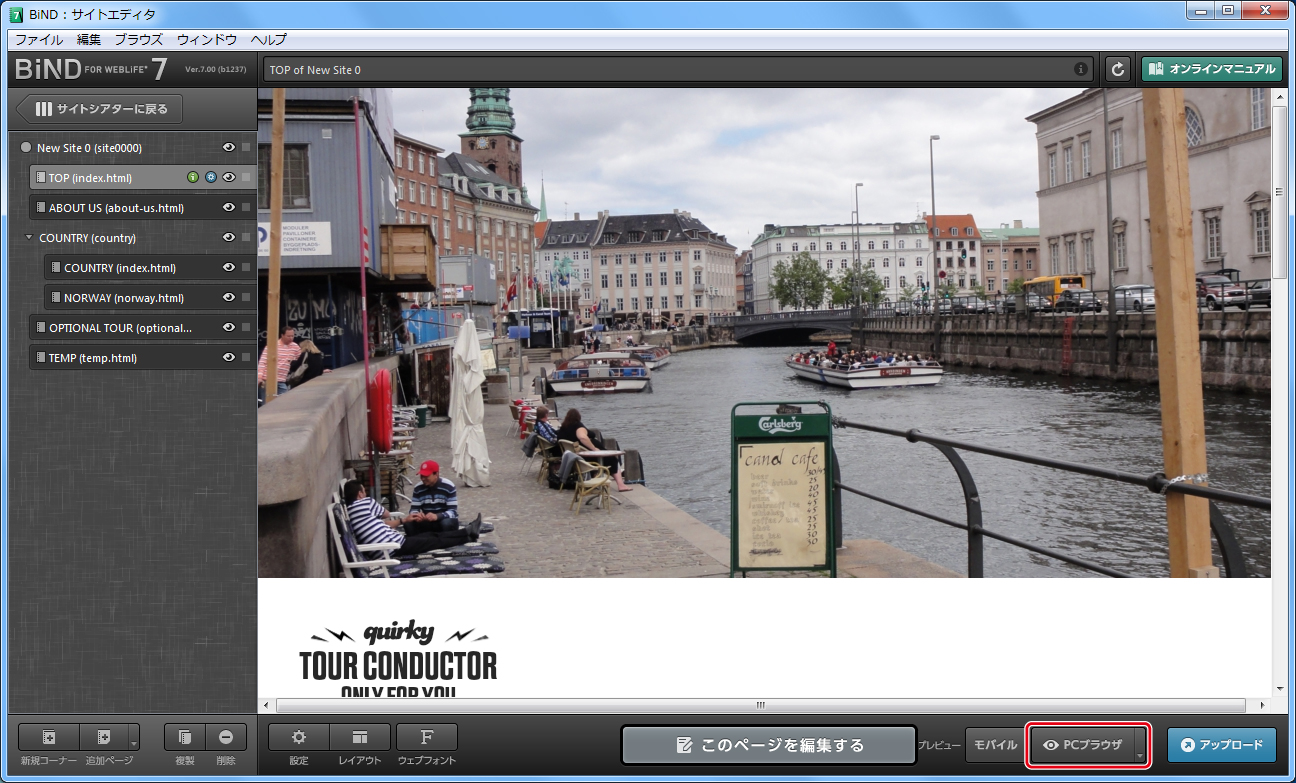Select New Site 0 (site0000) row
The image size is (1296, 783).
[x=134, y=148]
